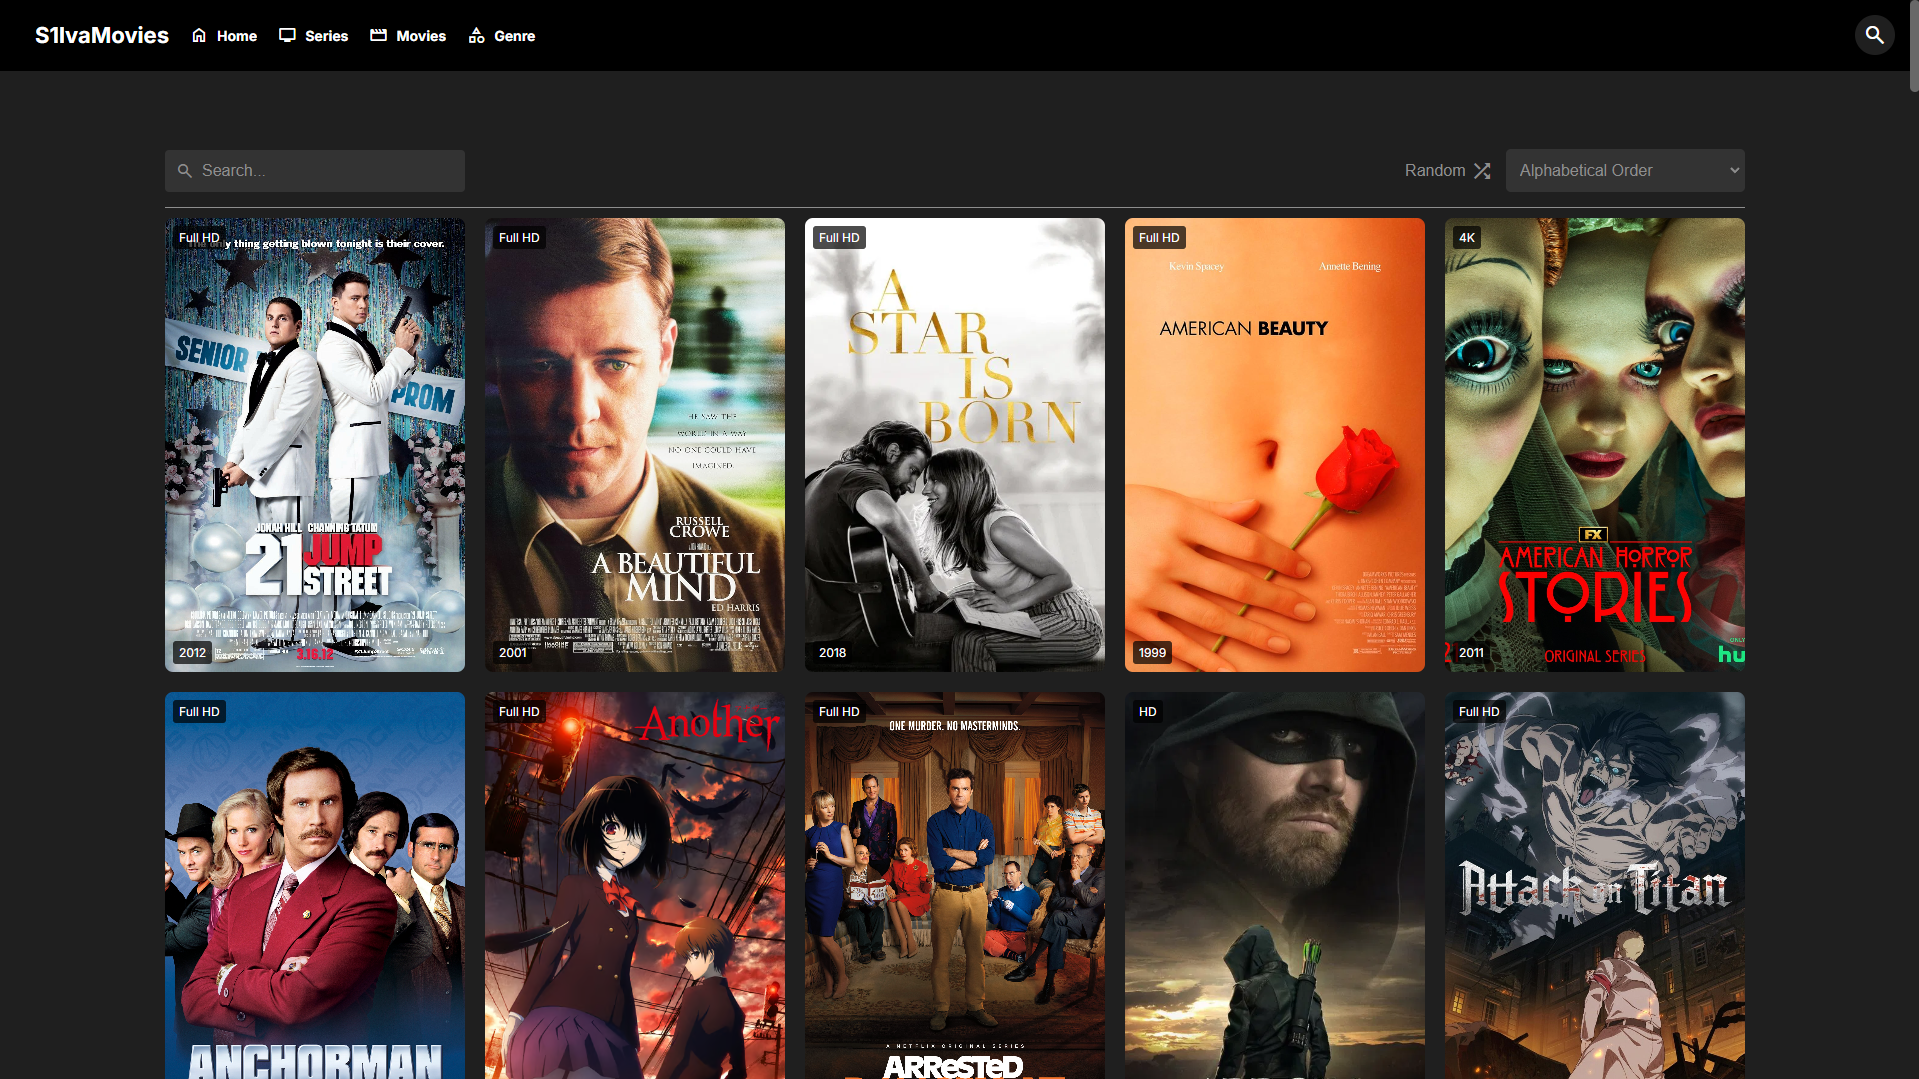Click the Random shuffle arrows icon
This screenshot has width=1919, height=1079.
coord(1482,171)
